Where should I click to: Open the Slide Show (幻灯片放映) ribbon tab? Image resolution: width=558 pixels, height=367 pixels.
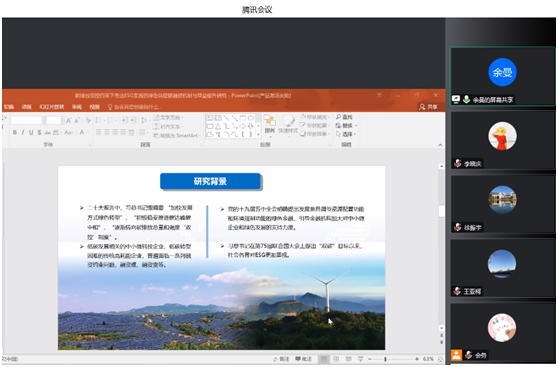point(52,107)
